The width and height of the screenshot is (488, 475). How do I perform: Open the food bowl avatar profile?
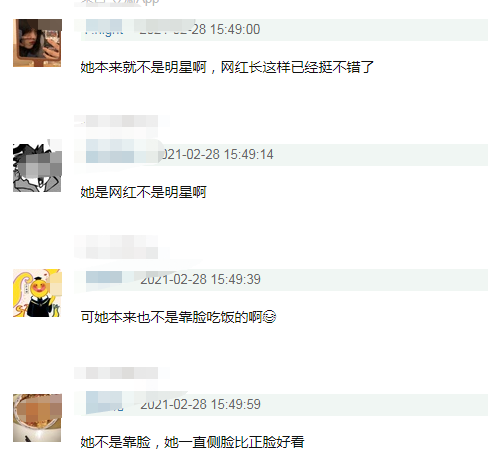click(37, 418)
